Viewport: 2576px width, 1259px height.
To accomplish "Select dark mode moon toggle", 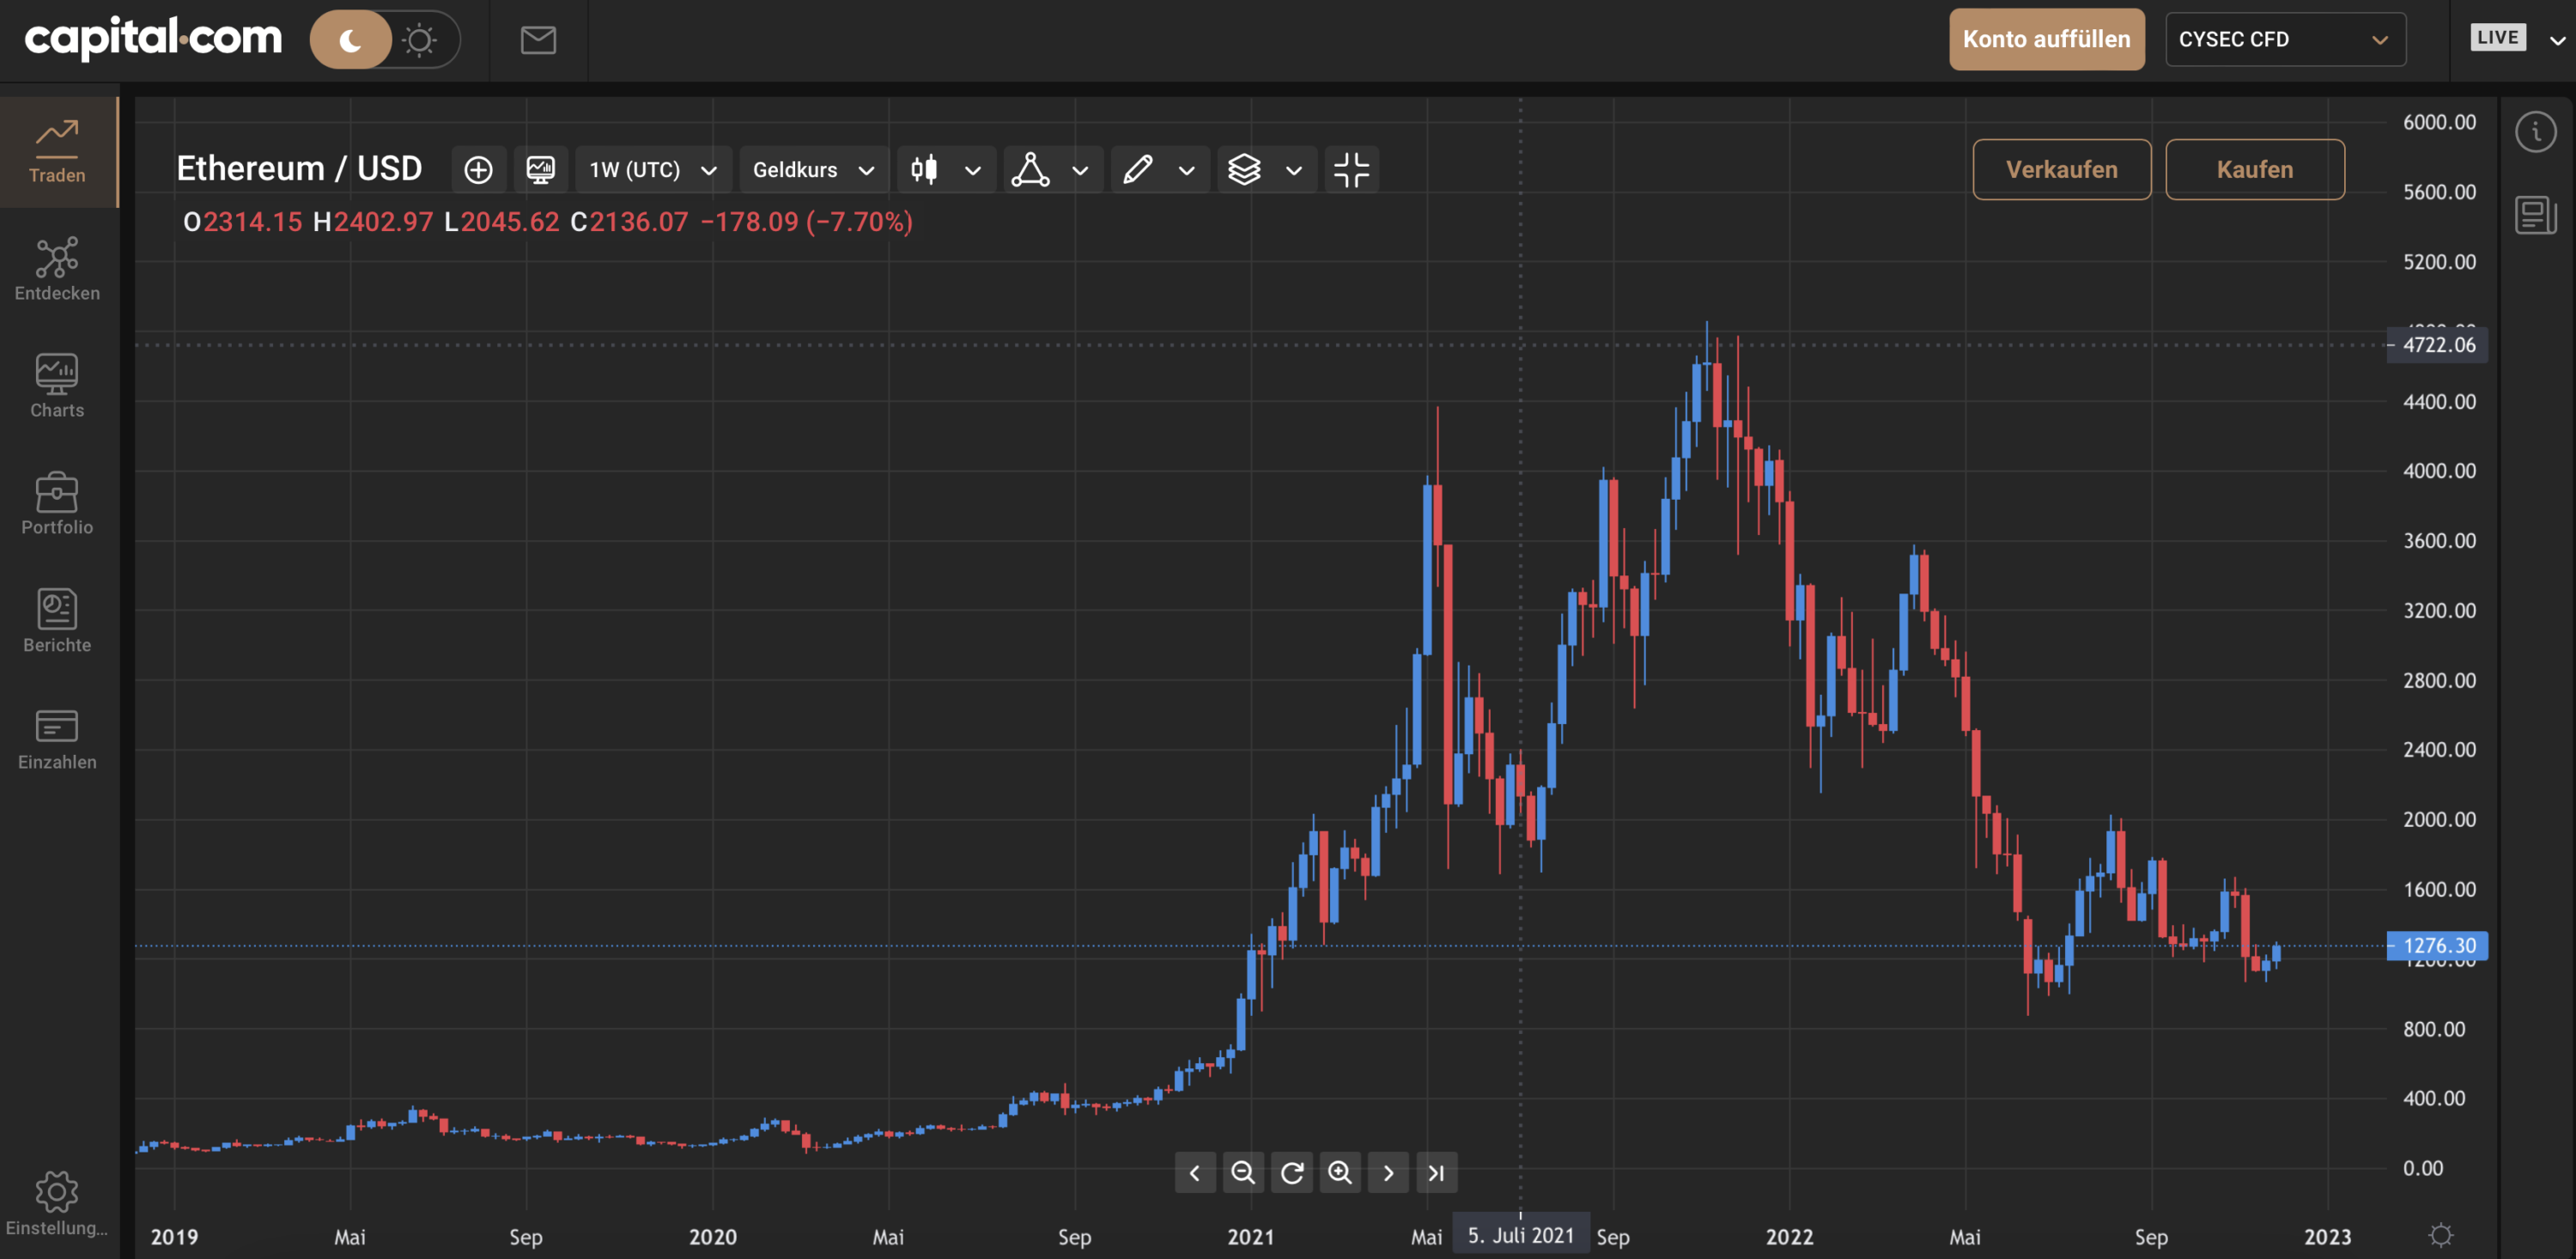I will tap(350, 40).
